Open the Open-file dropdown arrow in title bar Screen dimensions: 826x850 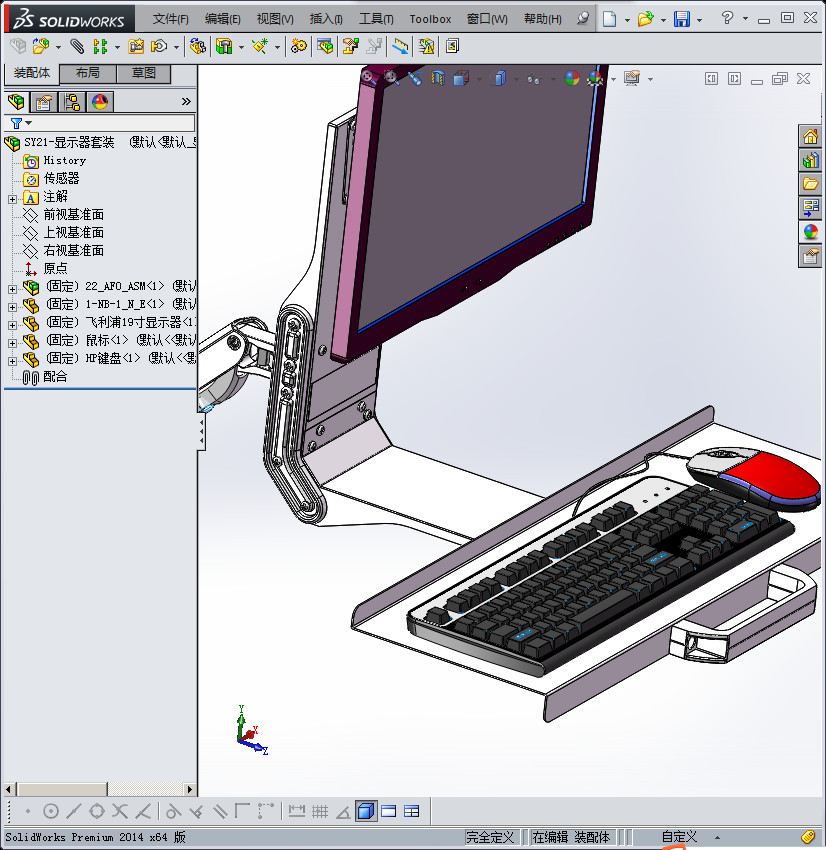click(x=663, y=20)
